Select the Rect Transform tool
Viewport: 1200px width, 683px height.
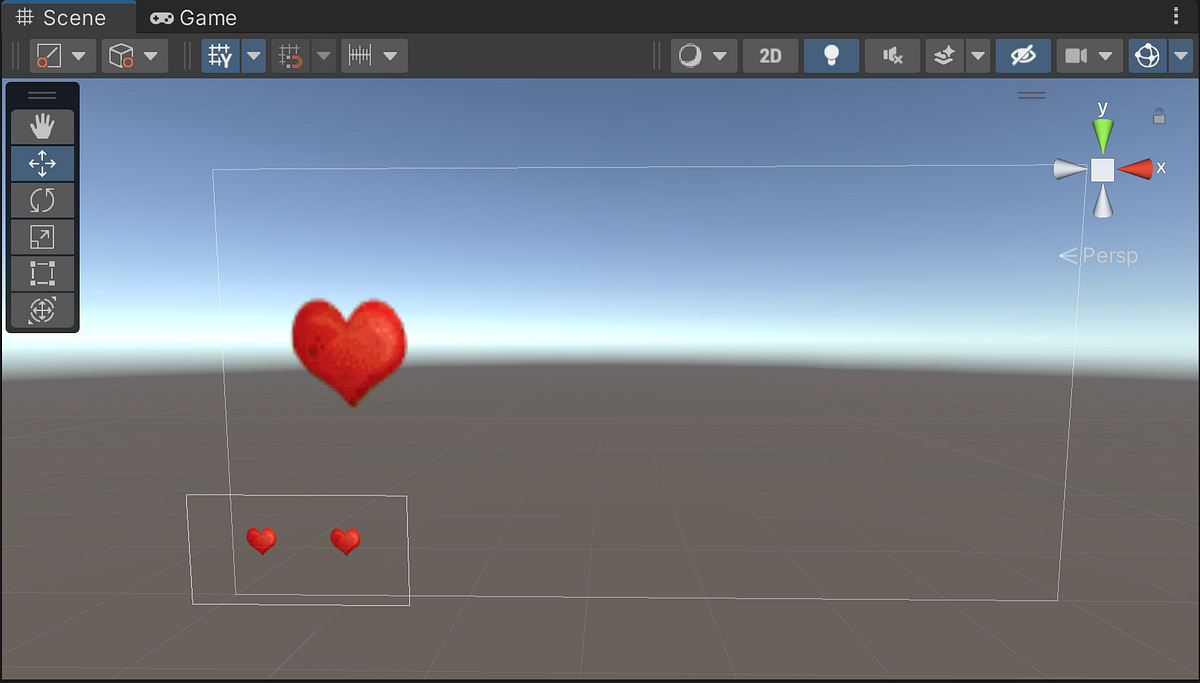[42, 273]
